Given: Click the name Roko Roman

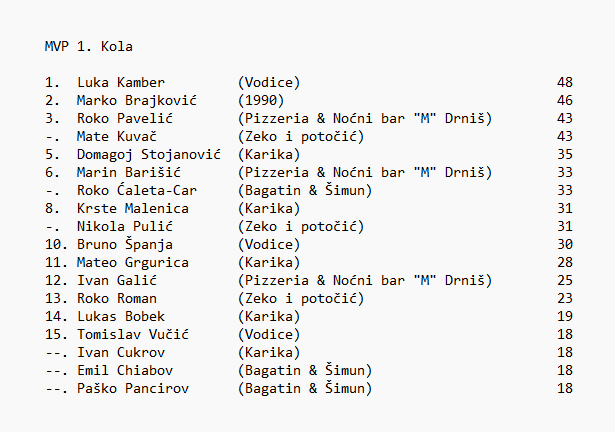Looking at the screenshot, I should click(117, 298).
